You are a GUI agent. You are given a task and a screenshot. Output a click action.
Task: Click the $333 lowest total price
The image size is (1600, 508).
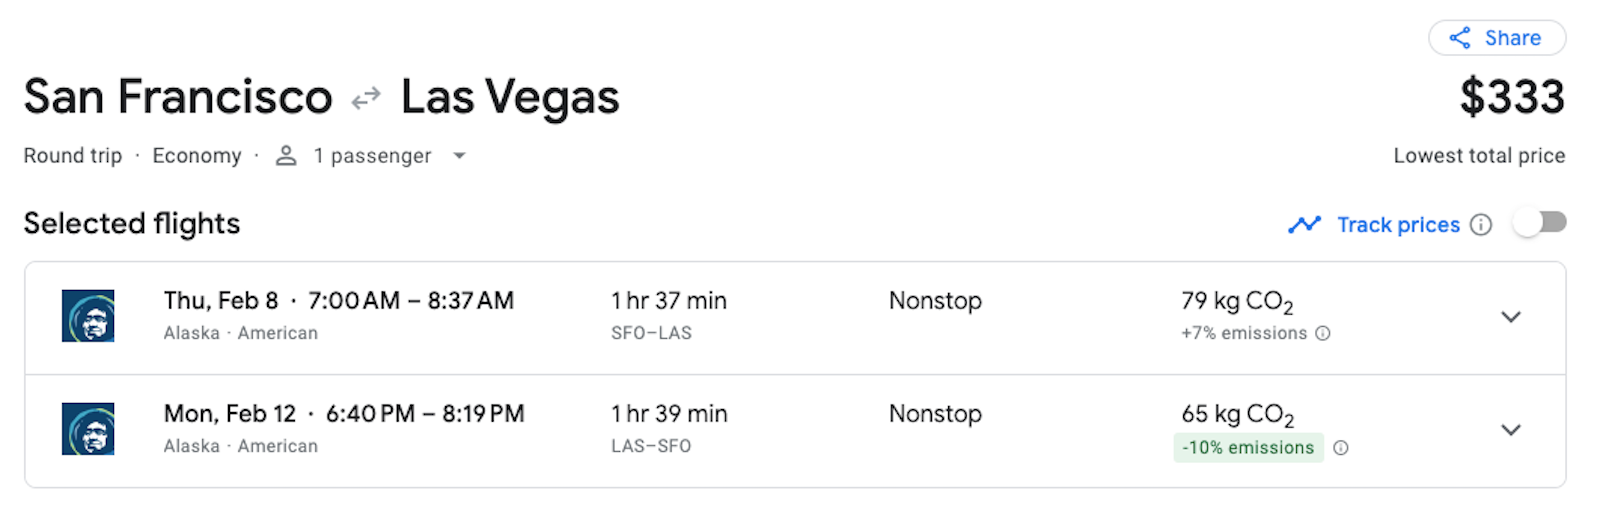[x=1511, y=97]
